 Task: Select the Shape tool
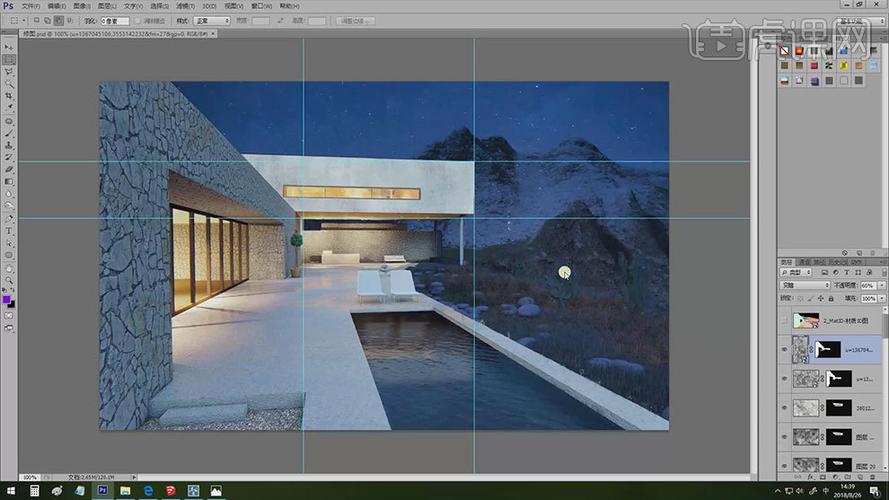click(9, 256)
